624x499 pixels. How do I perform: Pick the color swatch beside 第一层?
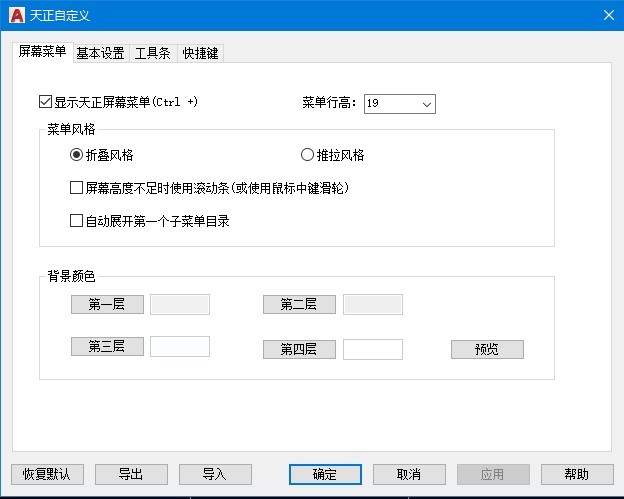point(180,304)
